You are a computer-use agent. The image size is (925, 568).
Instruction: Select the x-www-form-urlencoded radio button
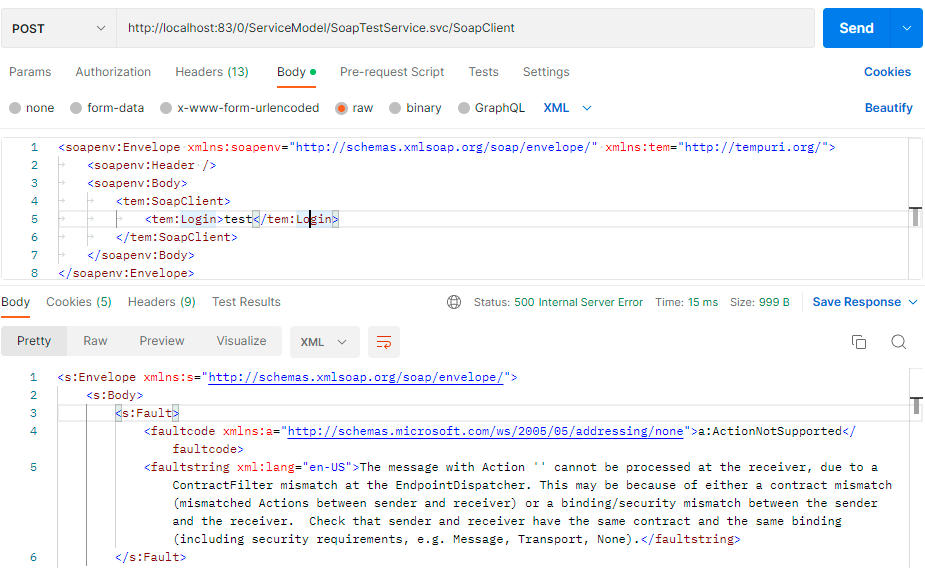click(x=166, y=108)
